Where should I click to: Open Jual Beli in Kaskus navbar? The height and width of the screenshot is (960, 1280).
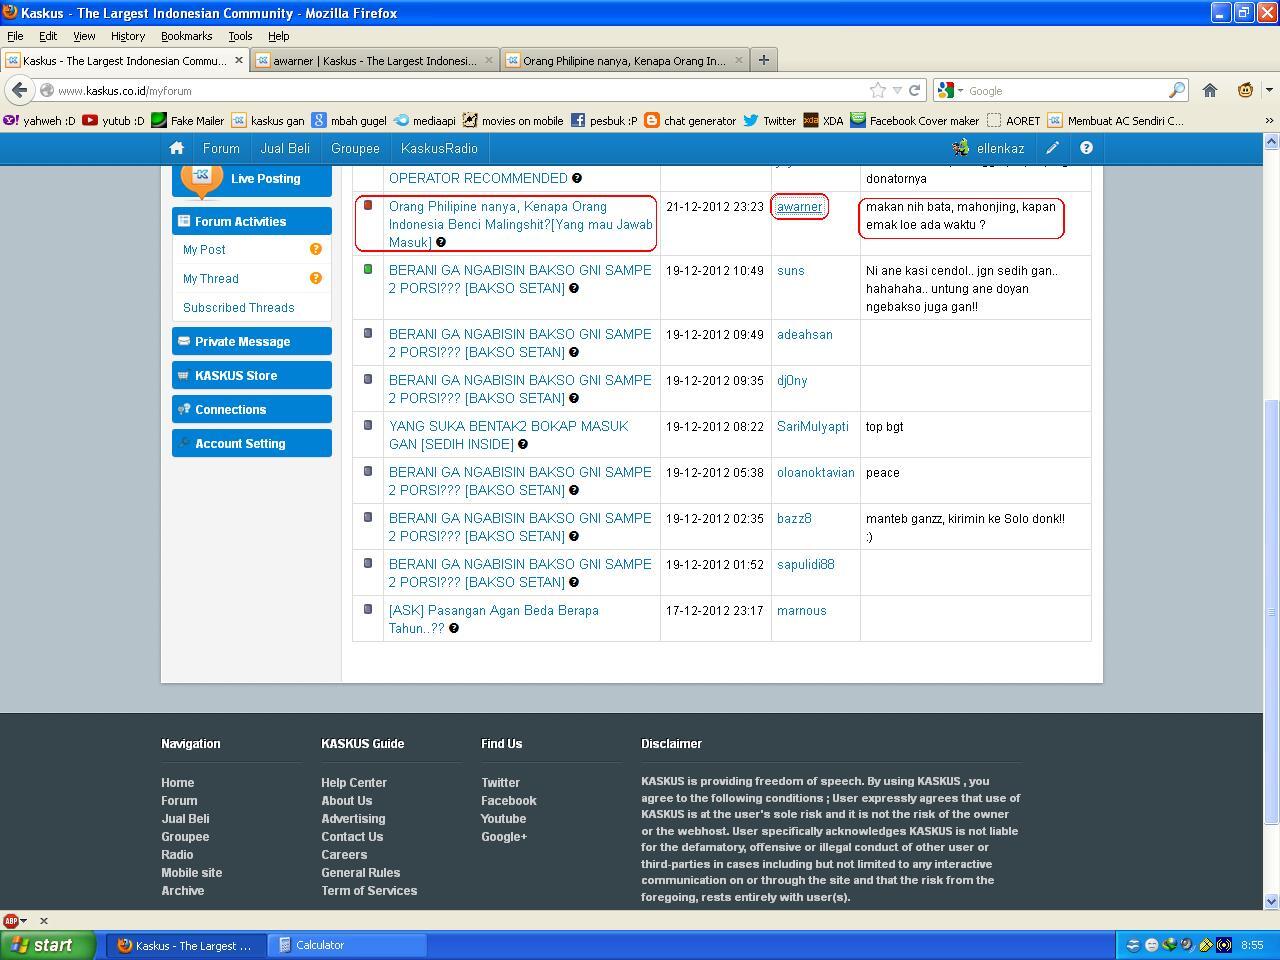(x=285, y=148)
